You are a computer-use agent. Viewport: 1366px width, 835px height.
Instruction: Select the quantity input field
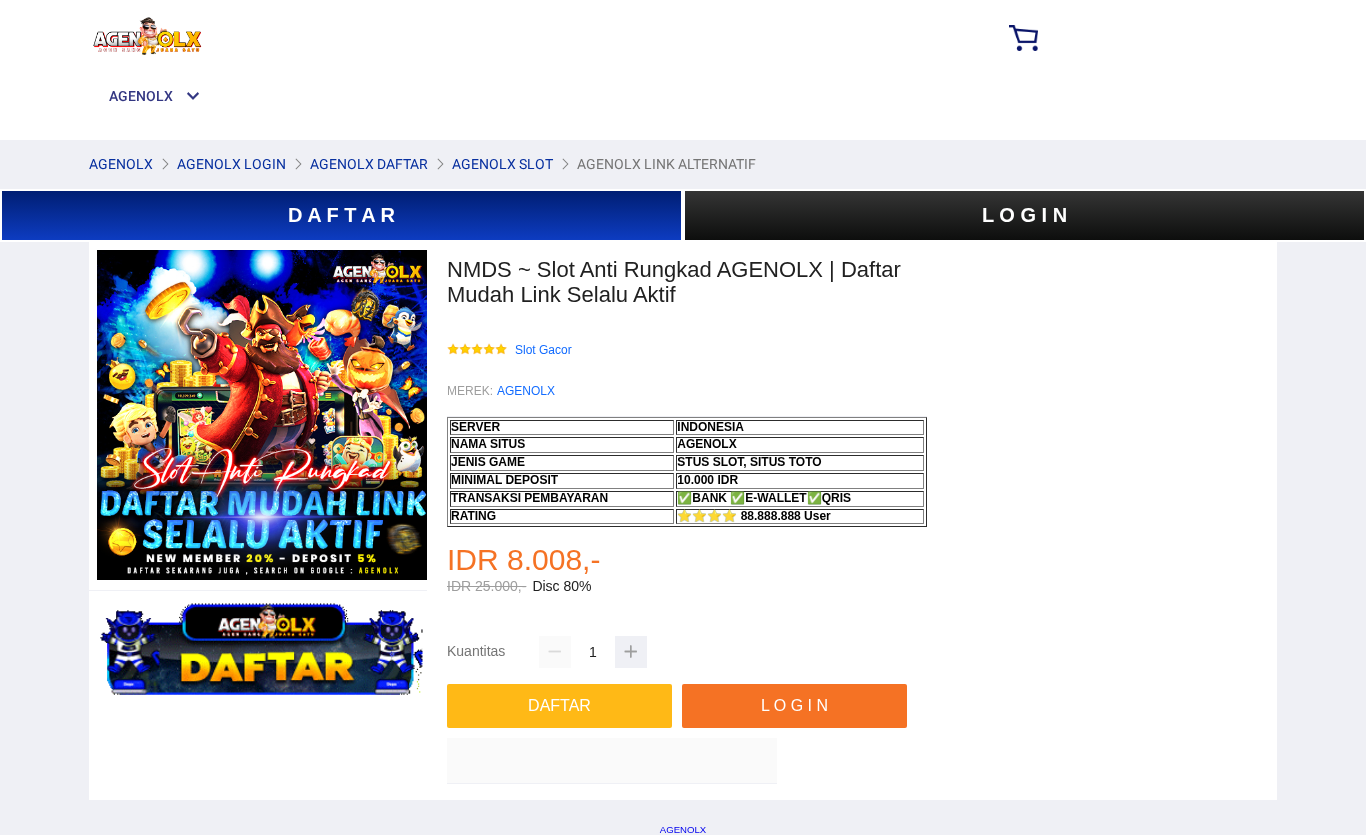[x=593, y=652]
